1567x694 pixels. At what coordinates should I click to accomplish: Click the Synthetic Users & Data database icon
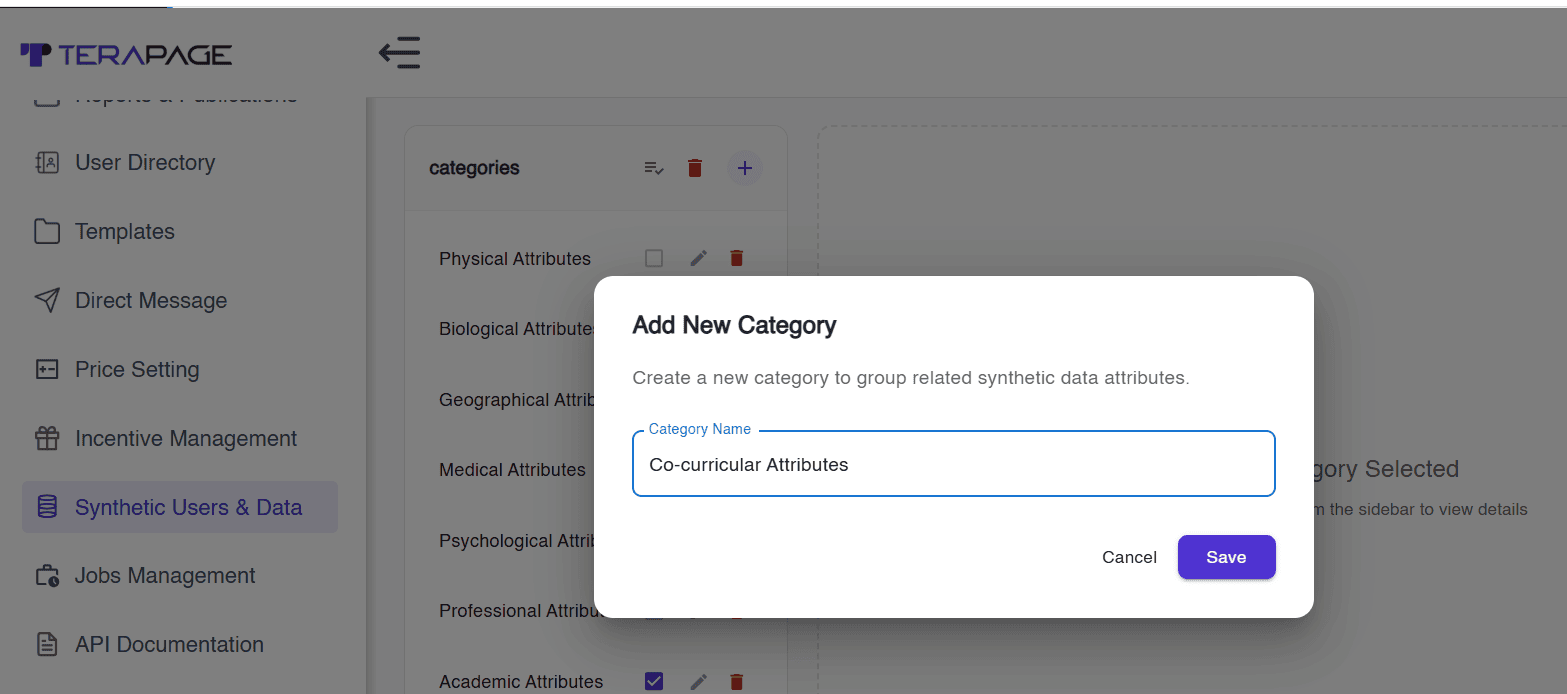(x=47, y=507)
